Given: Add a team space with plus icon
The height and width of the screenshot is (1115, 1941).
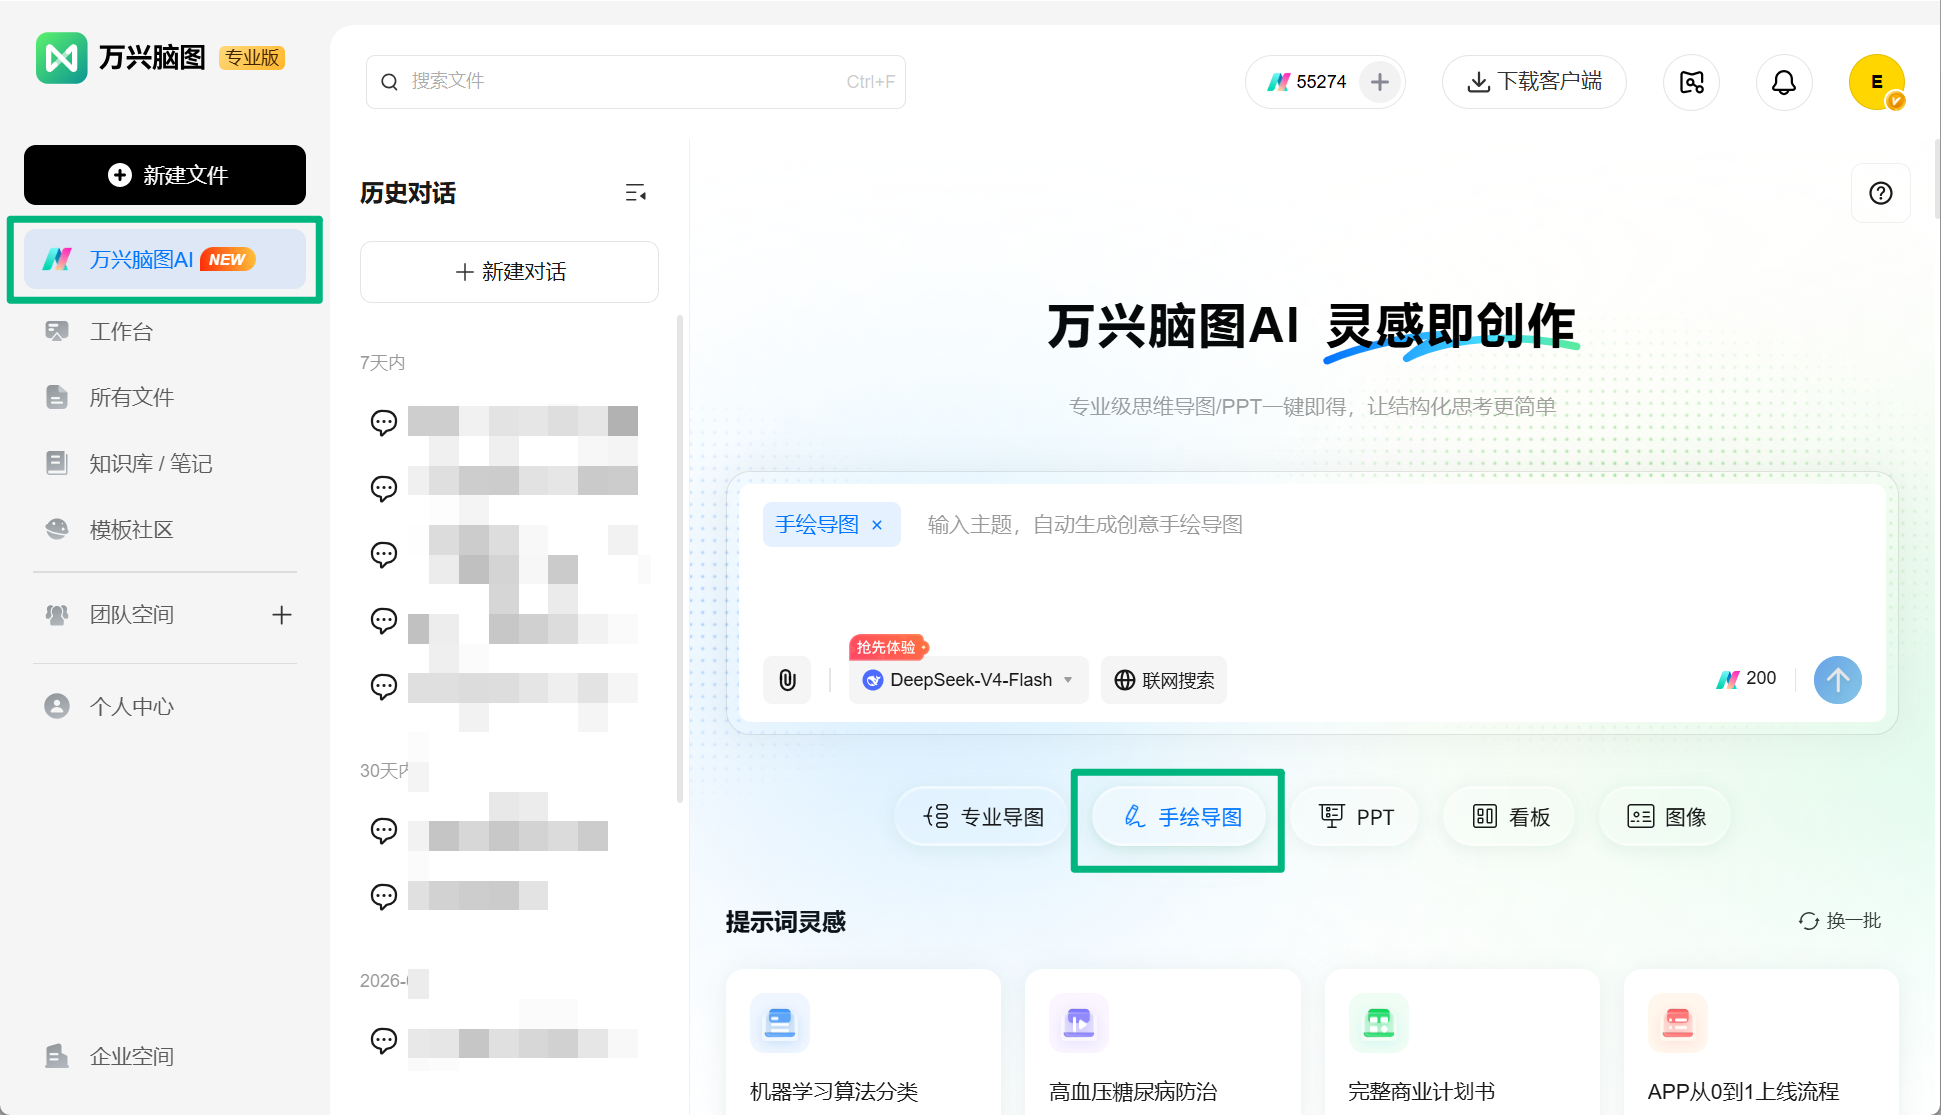Looking at the screenshot, I should click(x=282, y=615).
